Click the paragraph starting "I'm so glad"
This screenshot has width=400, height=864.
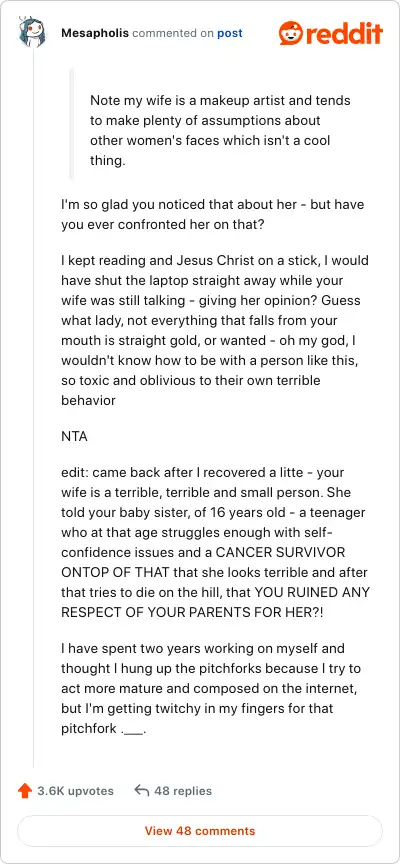(213, 214)
